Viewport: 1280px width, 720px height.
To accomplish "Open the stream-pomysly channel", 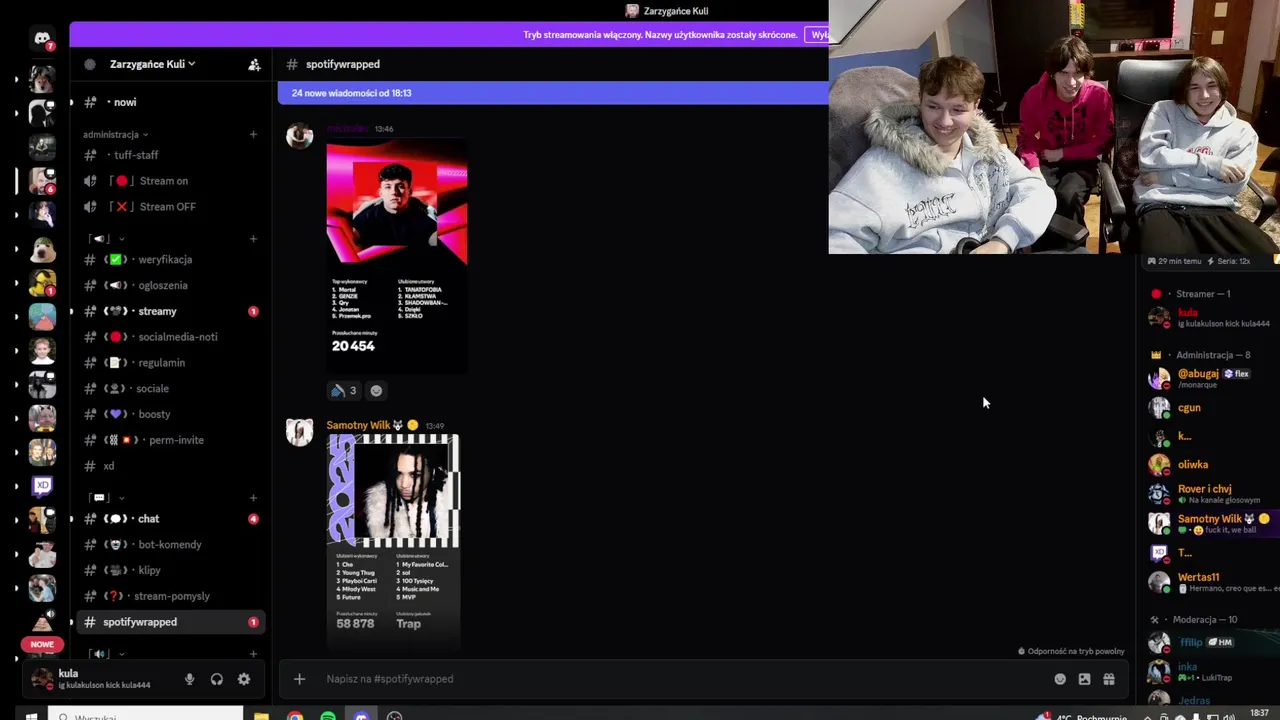I will point(170,596).
